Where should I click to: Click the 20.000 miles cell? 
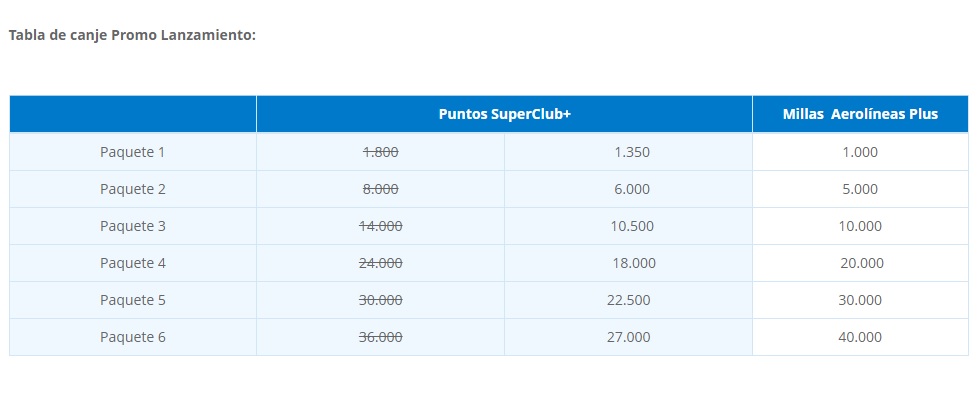click(x=862, y=263)
